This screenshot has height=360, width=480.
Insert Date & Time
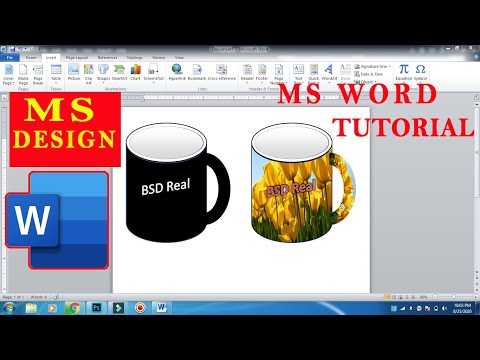click(x=369, y=74)
